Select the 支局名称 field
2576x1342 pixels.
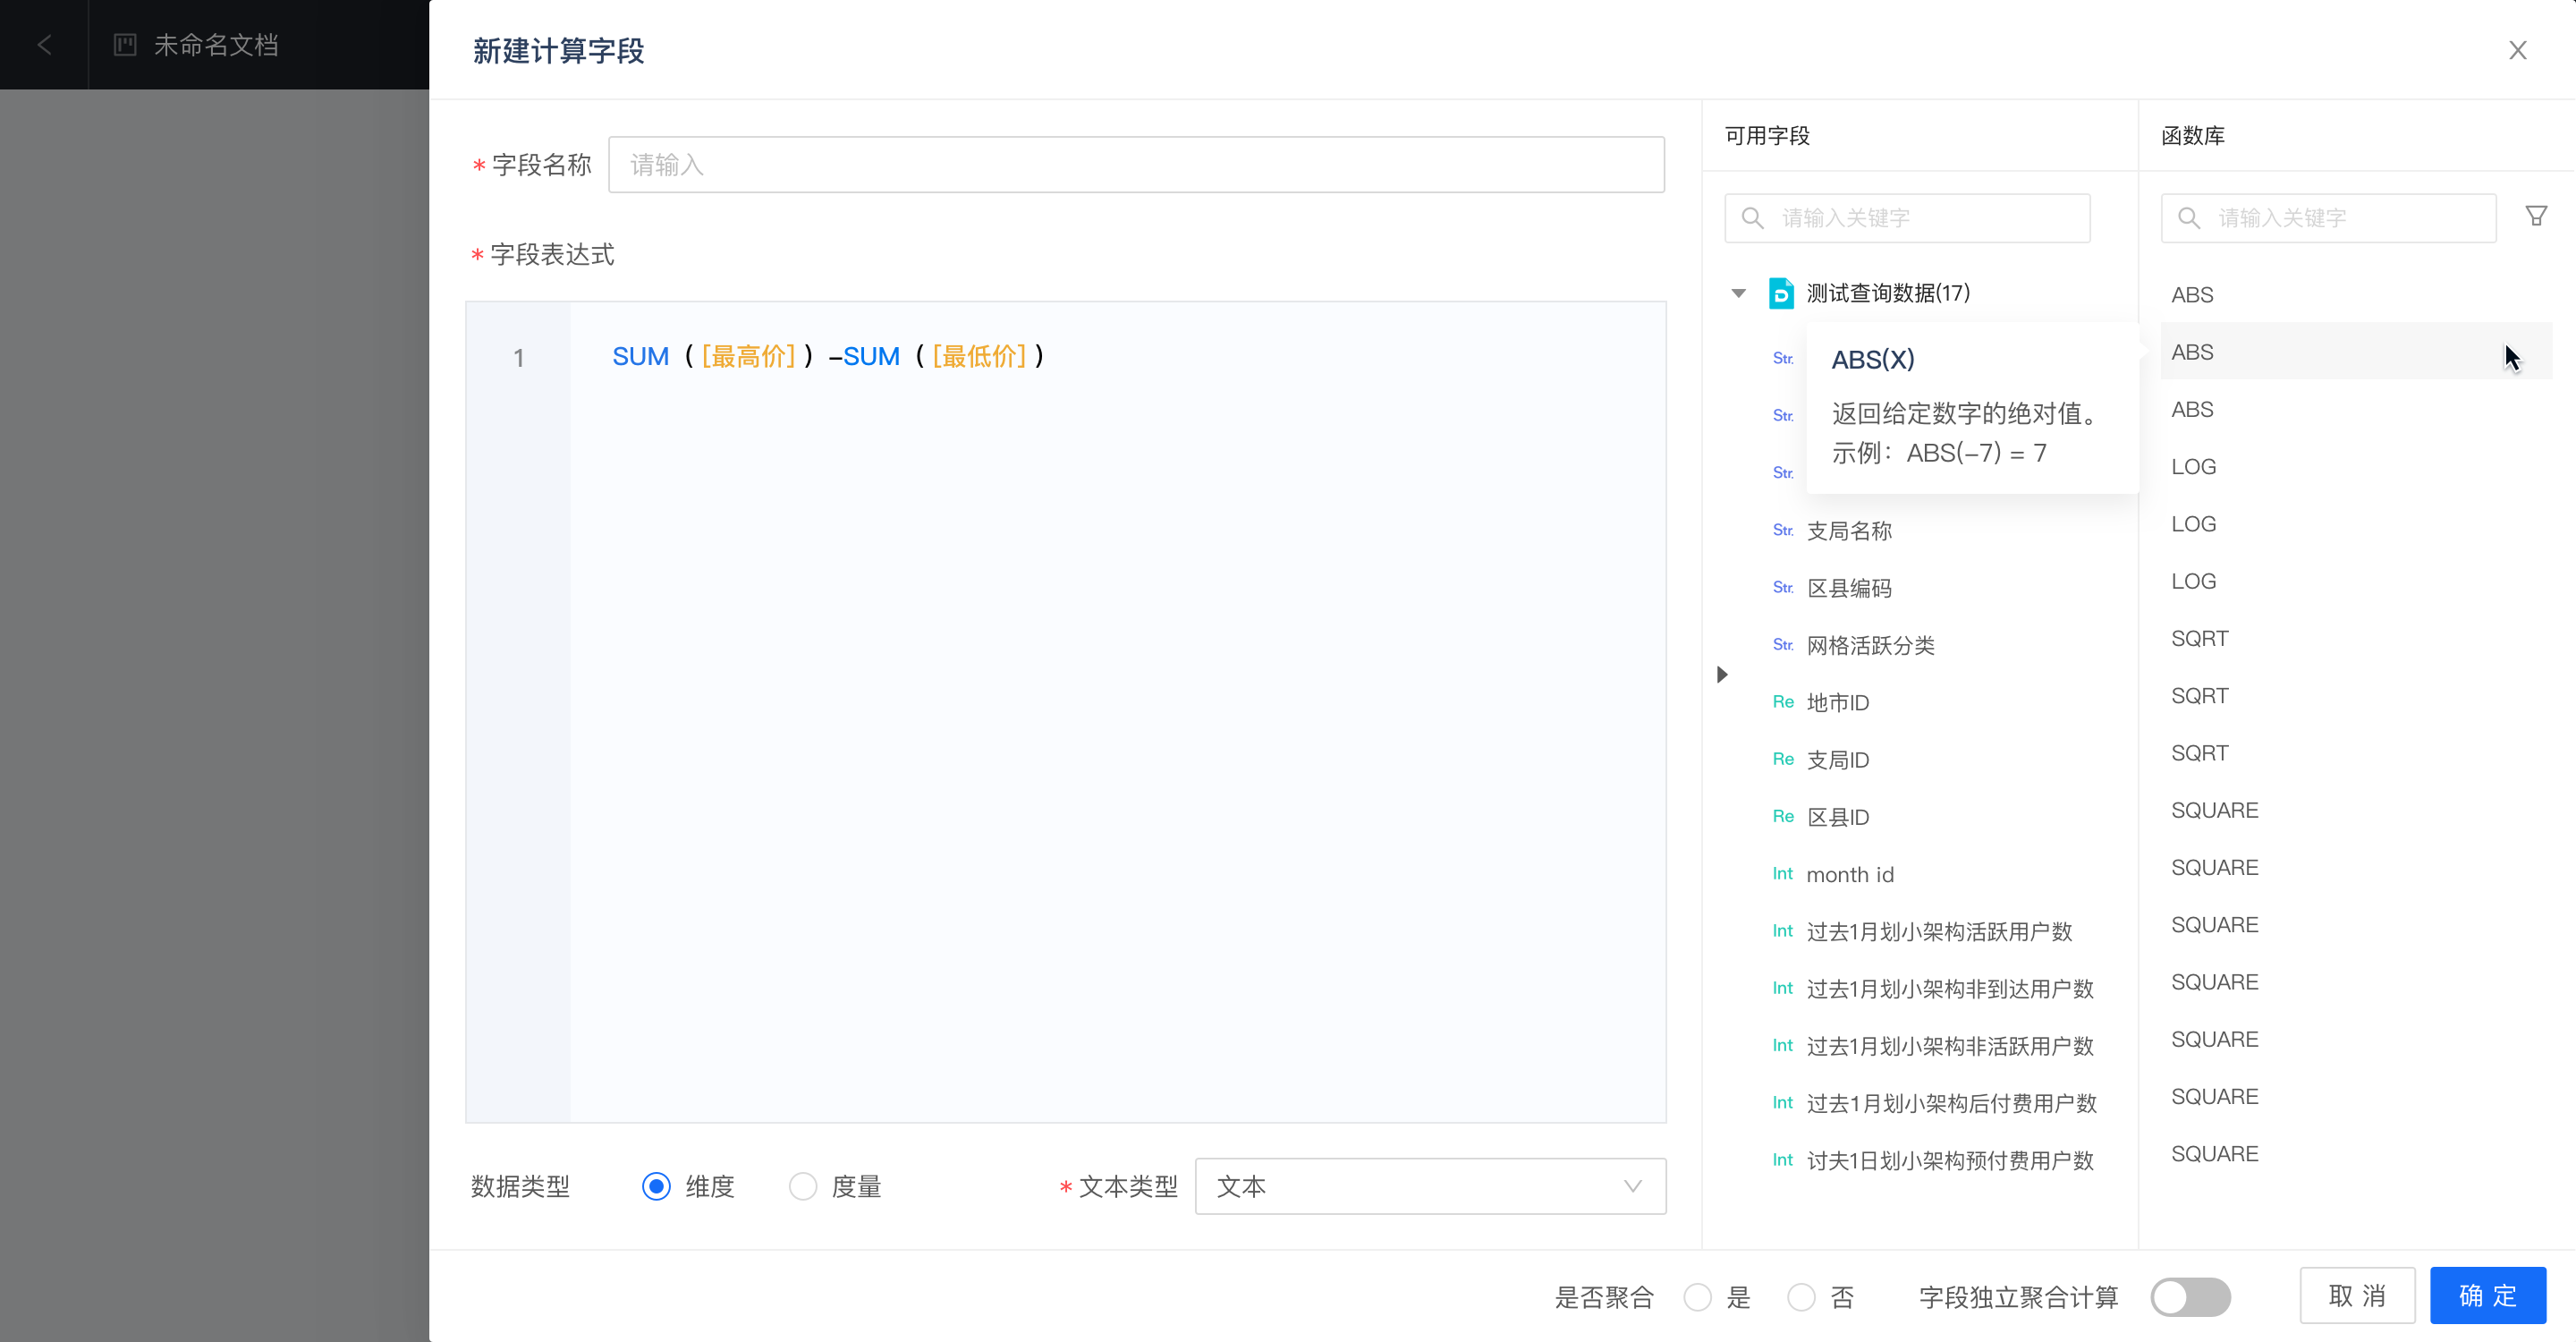(x=1849, y=531)
